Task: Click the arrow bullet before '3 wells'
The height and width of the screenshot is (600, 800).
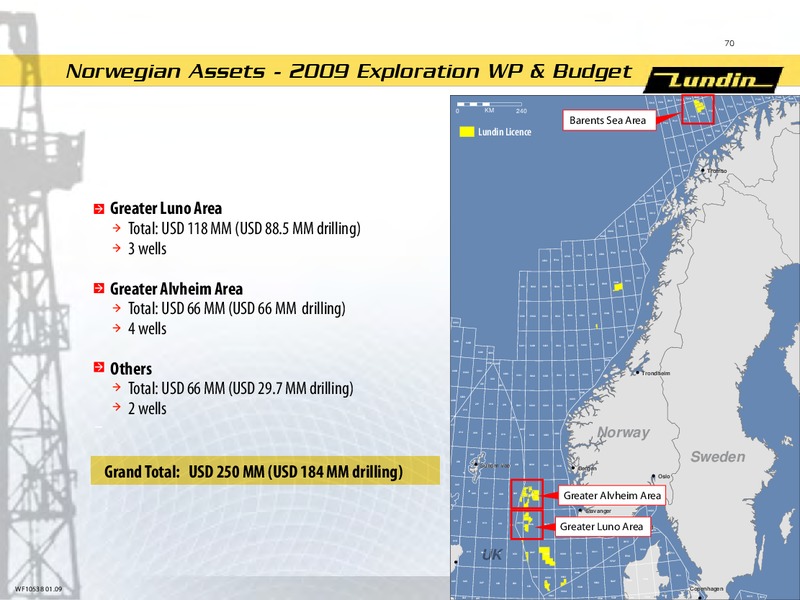Action: coord(117,248)
